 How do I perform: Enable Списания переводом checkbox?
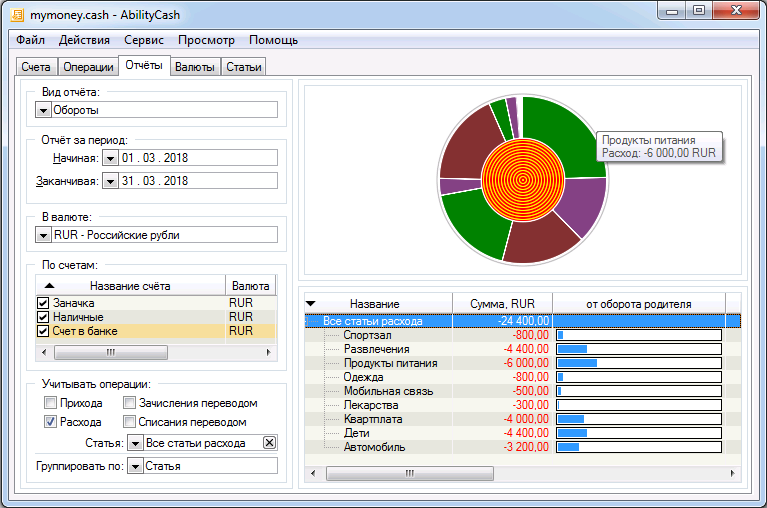[129, 421]
